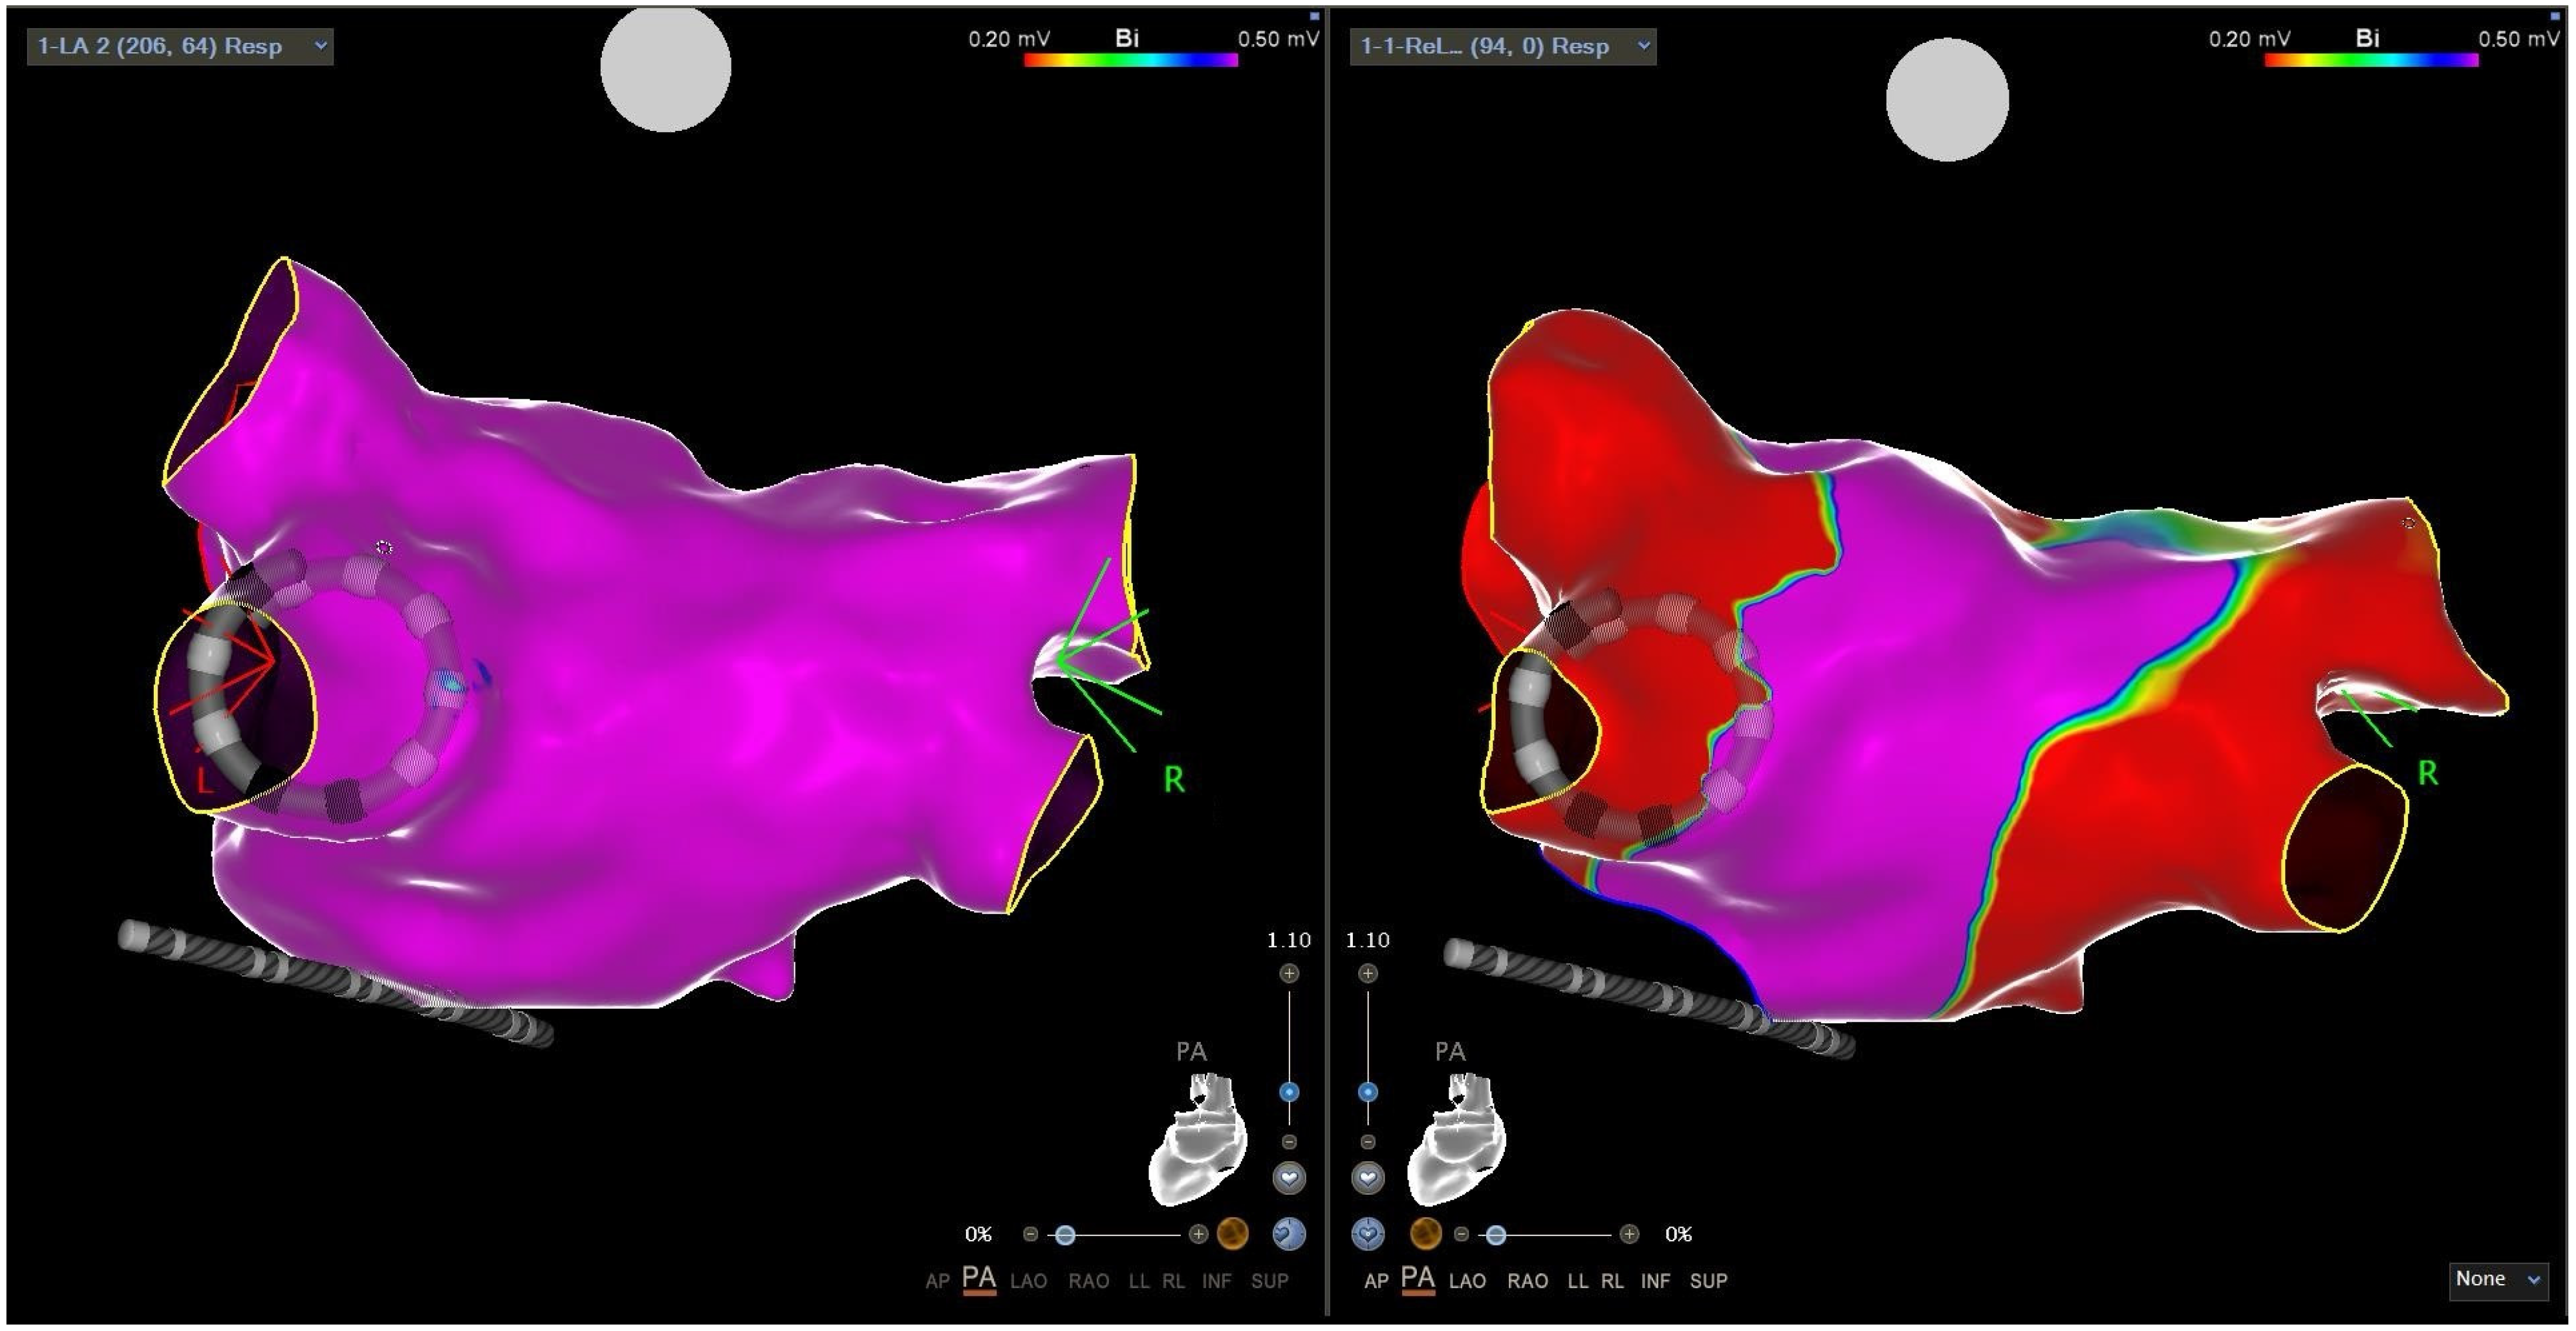Click the orange sphere icon in right pane
2576x1331 pixels.
1425,1234
